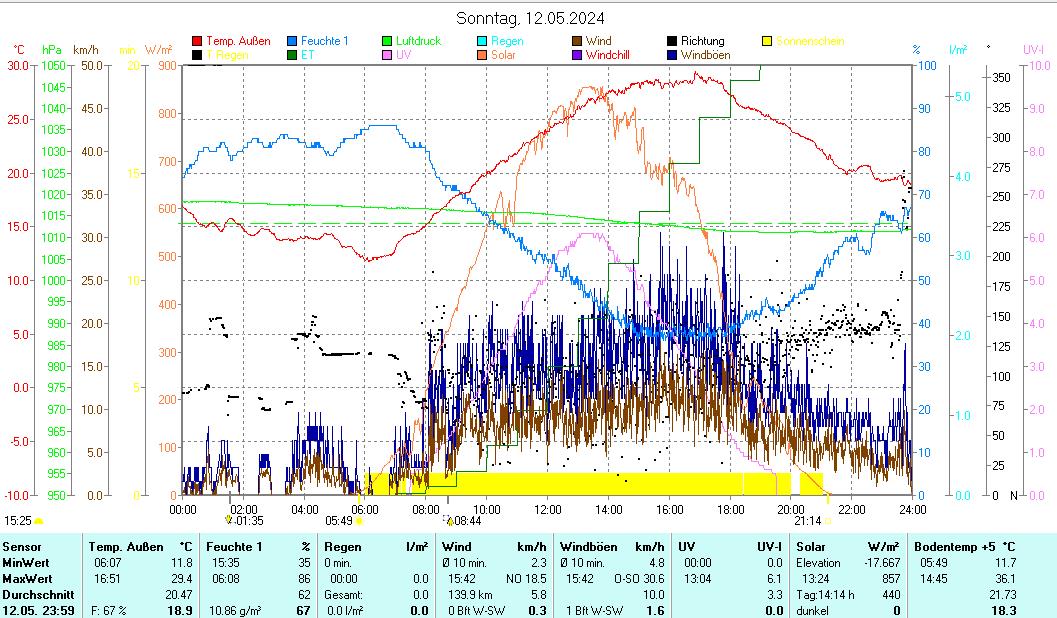Click the day length Tag:14:14 h

click(825, 595)
